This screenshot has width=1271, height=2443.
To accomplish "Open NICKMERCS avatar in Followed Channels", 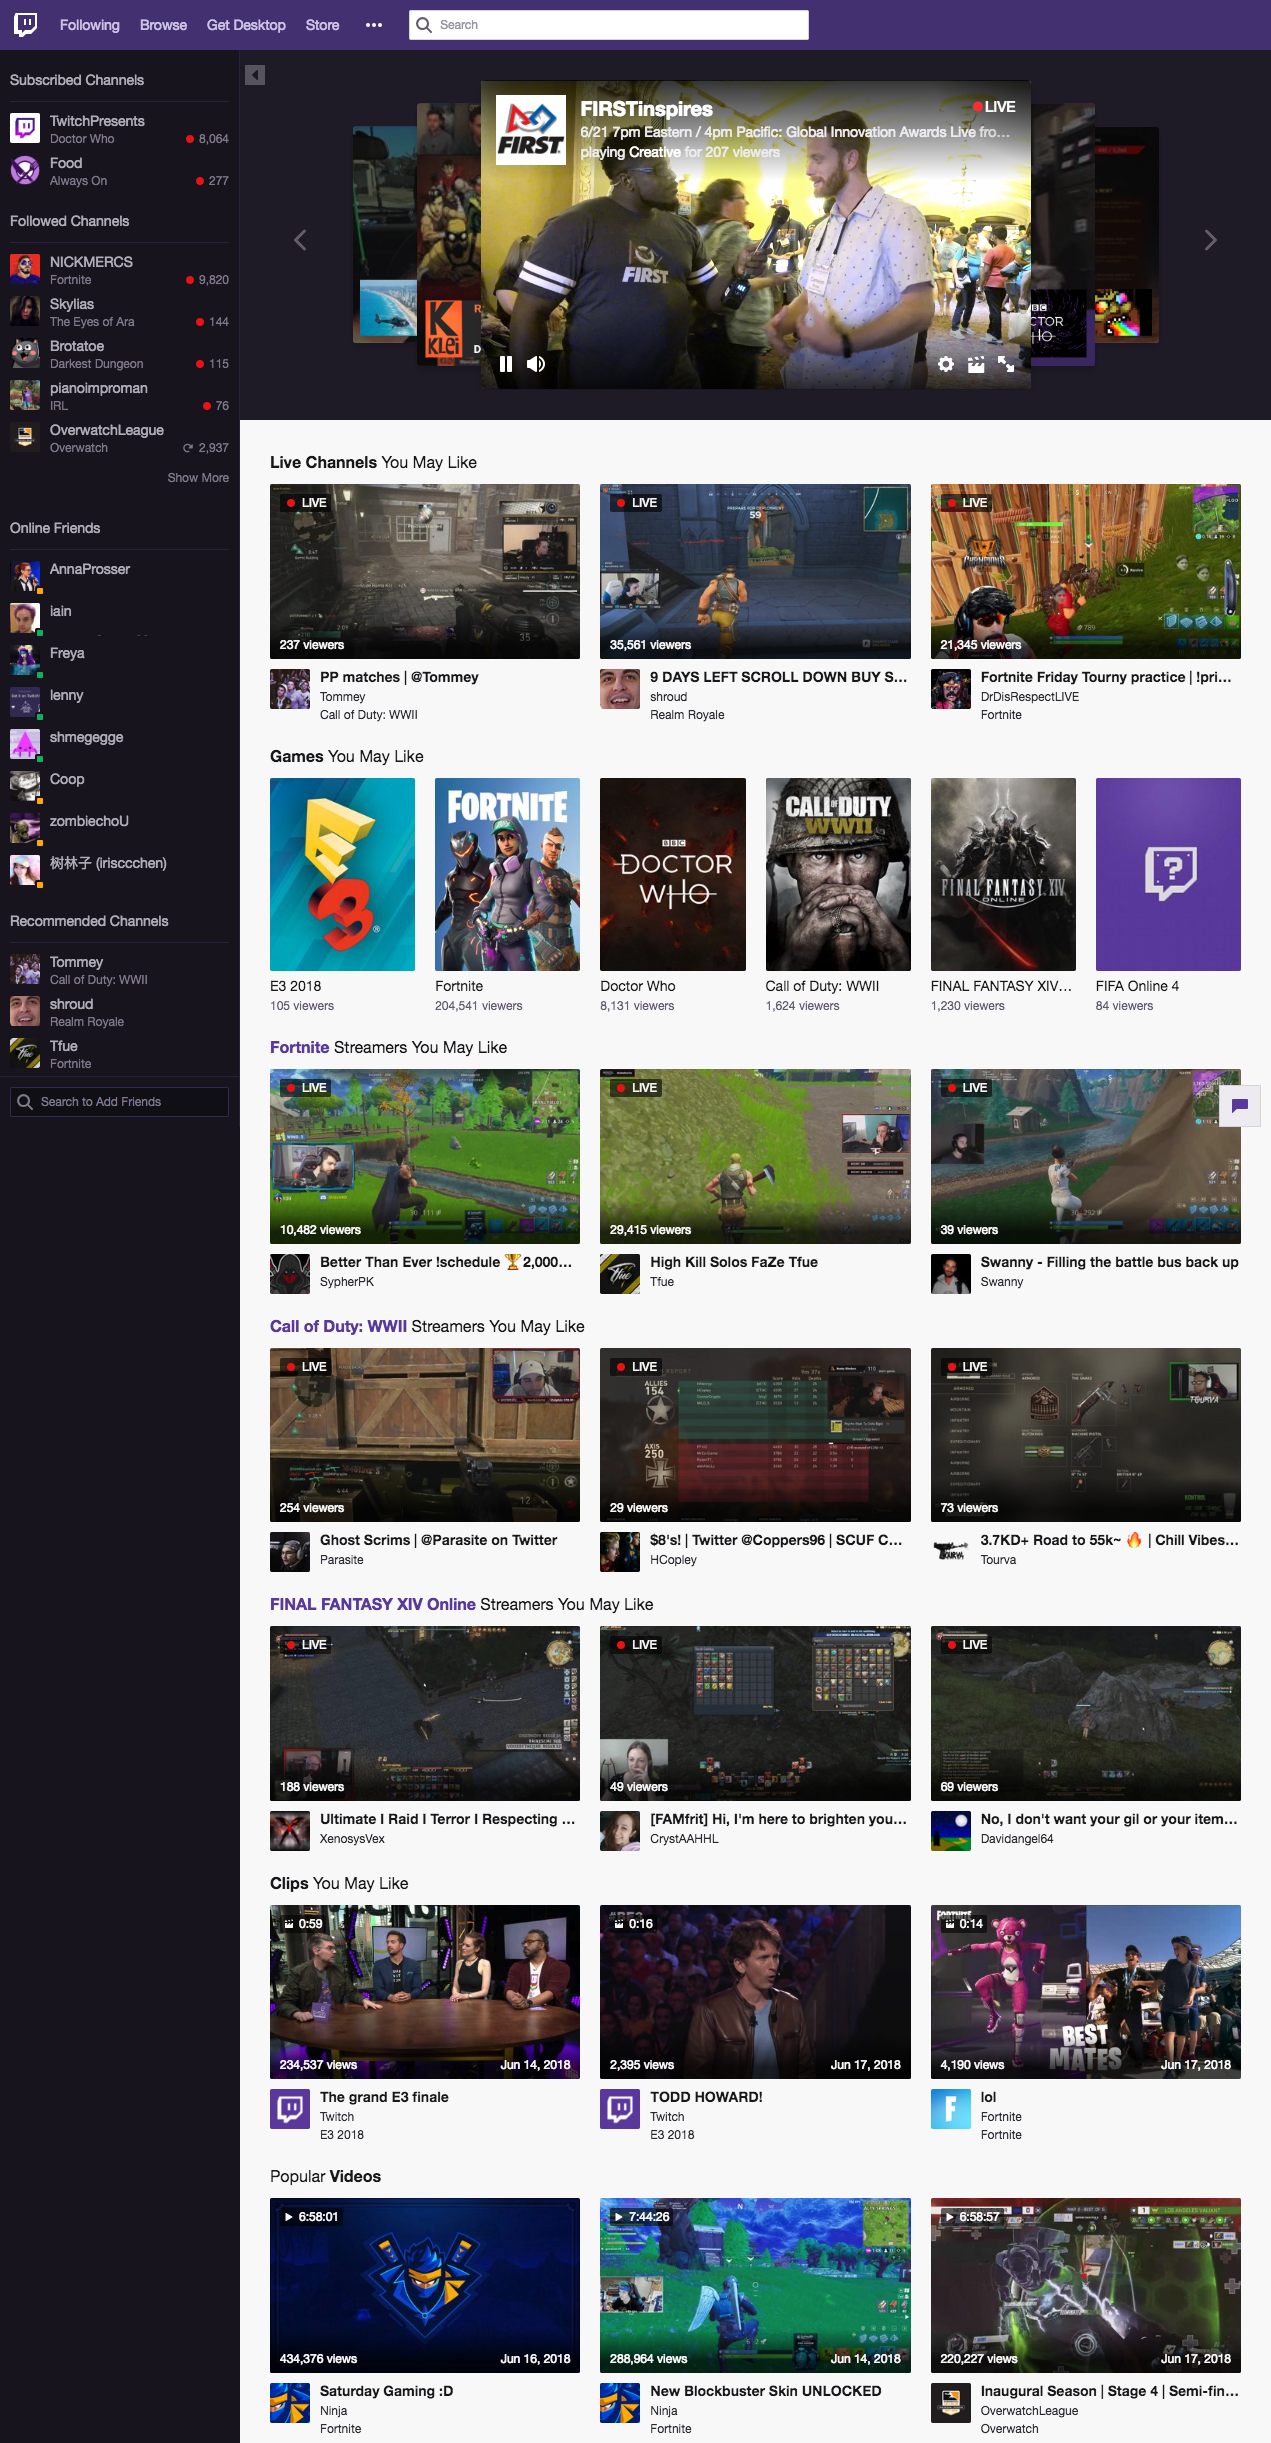I will (25, 269).
